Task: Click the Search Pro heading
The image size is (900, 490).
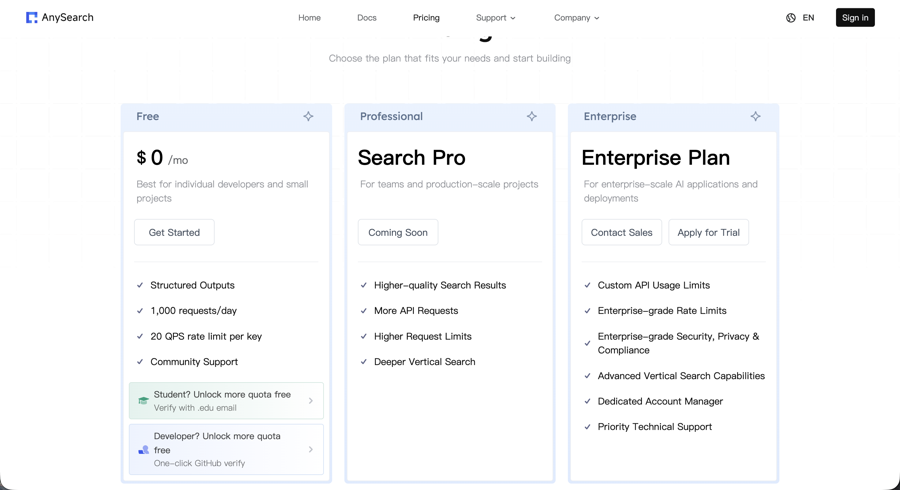Action: click(412, 158)
